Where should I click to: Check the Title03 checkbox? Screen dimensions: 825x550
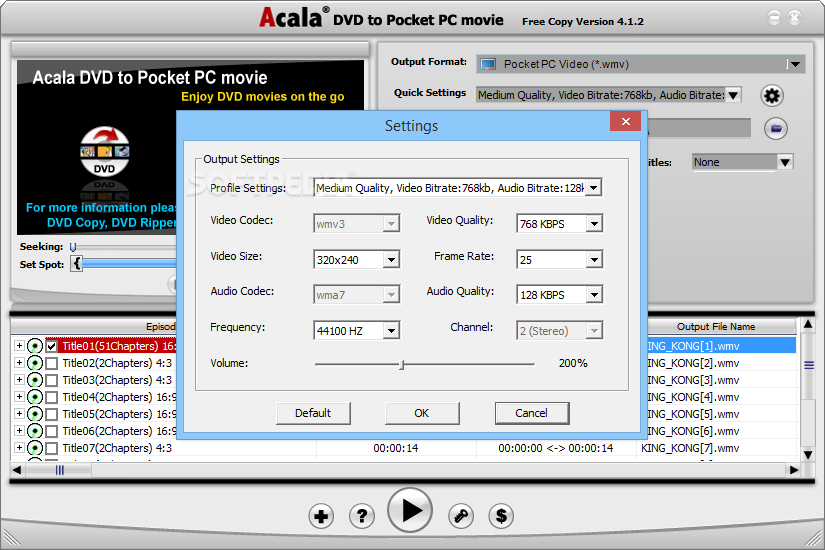click(x=52, y=380)
